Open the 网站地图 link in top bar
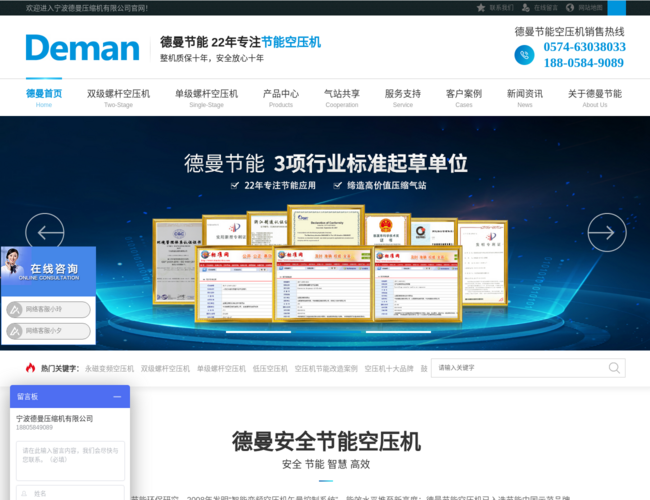Viewport: 650px width, 500px height. pos(590,7)
